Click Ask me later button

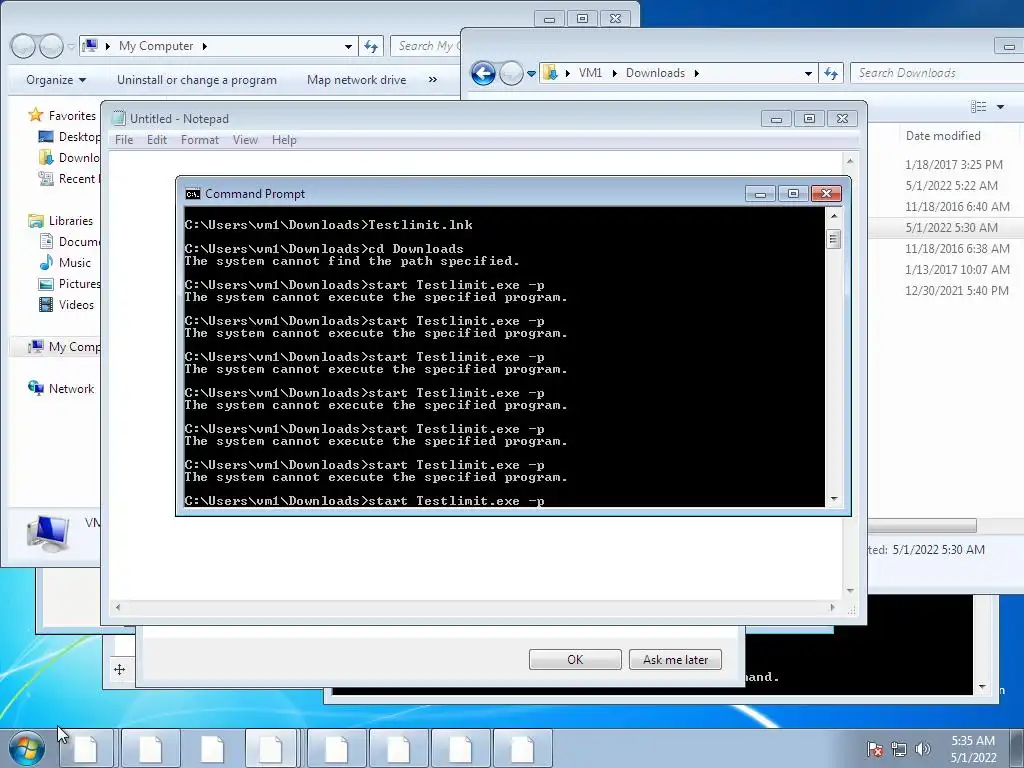(x=675, y=660)
